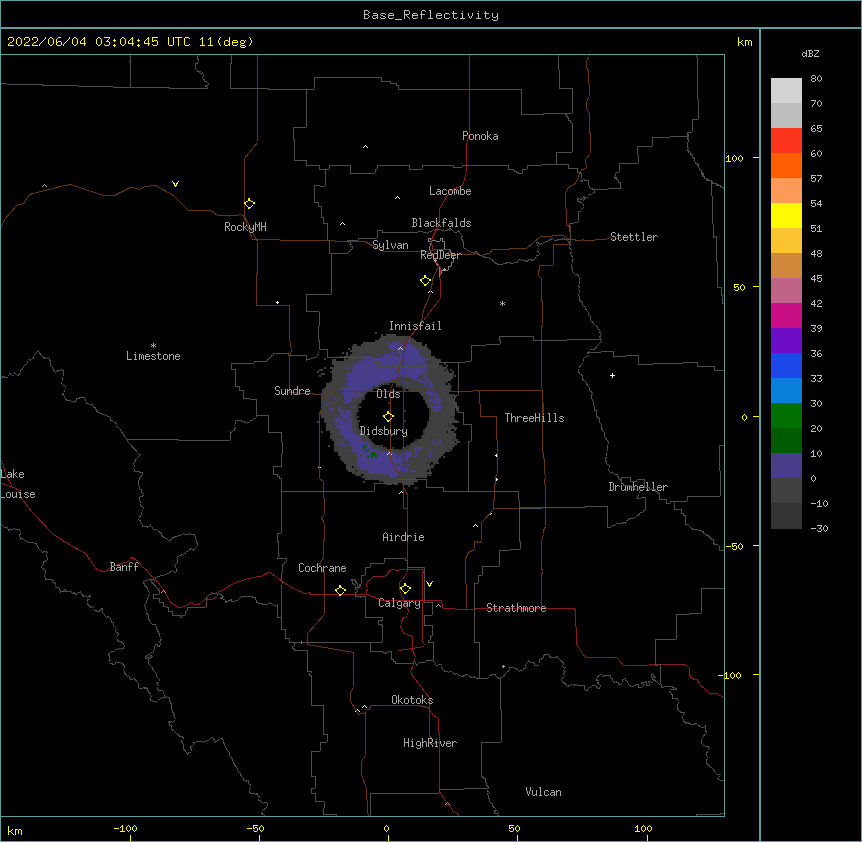Click the Cochrane town label
Viewport: 862px width, 842px height.
coord(322,568)
